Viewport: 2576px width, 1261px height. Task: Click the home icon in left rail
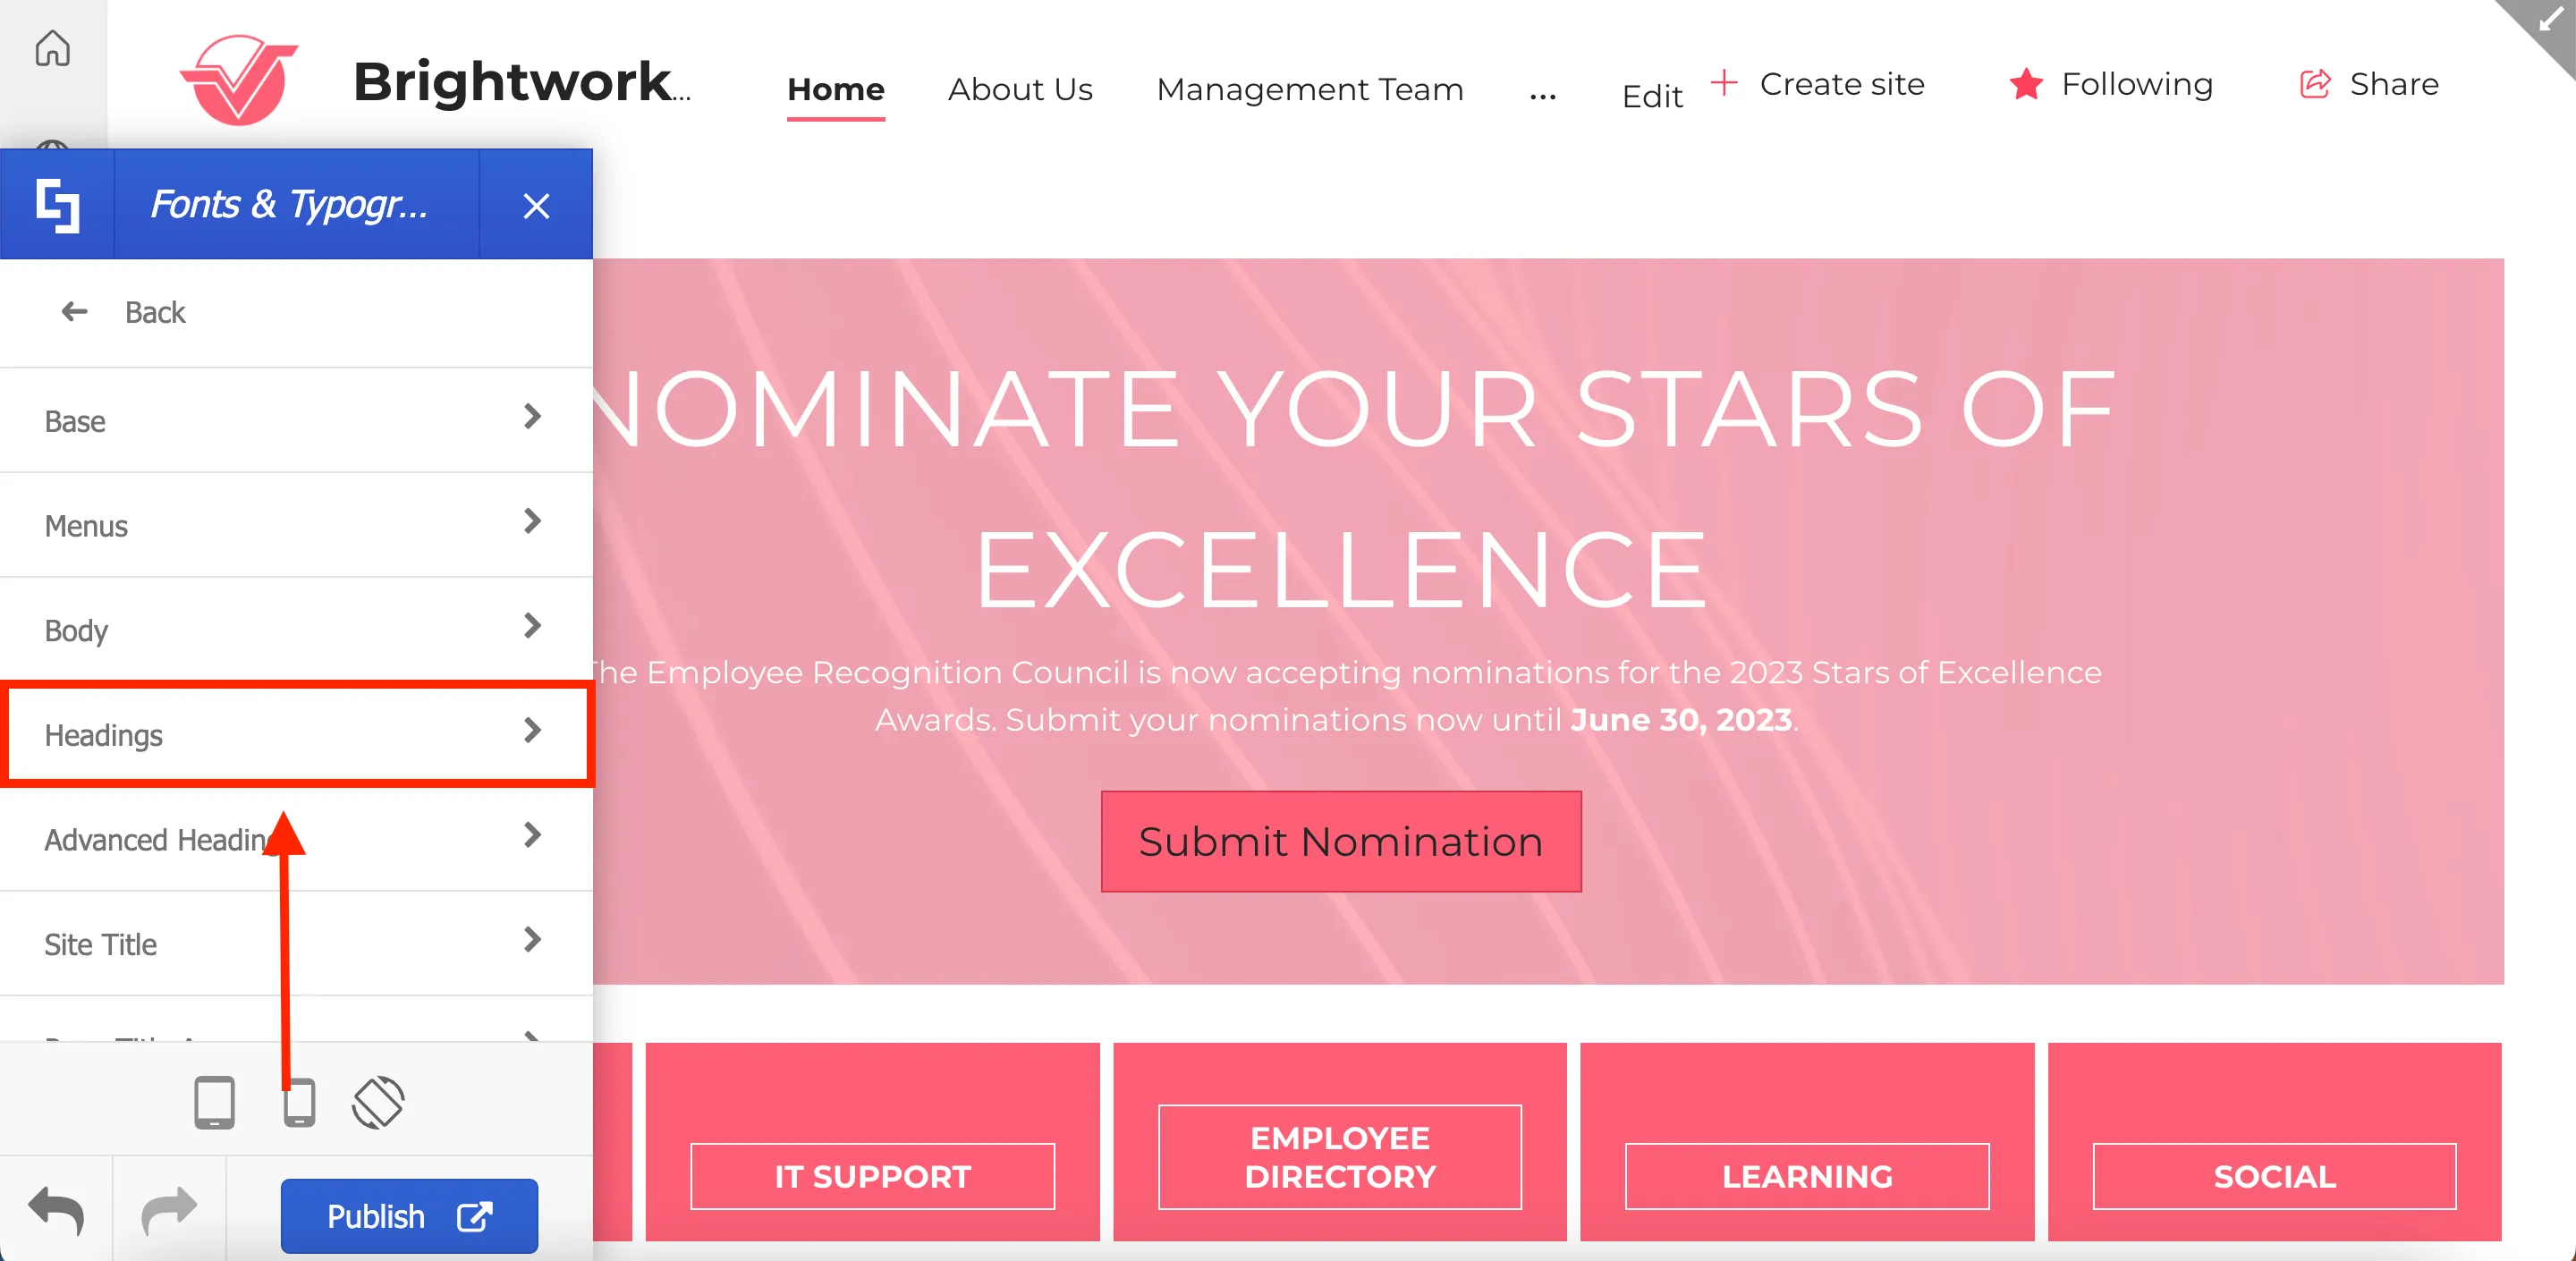coord(52,48)
